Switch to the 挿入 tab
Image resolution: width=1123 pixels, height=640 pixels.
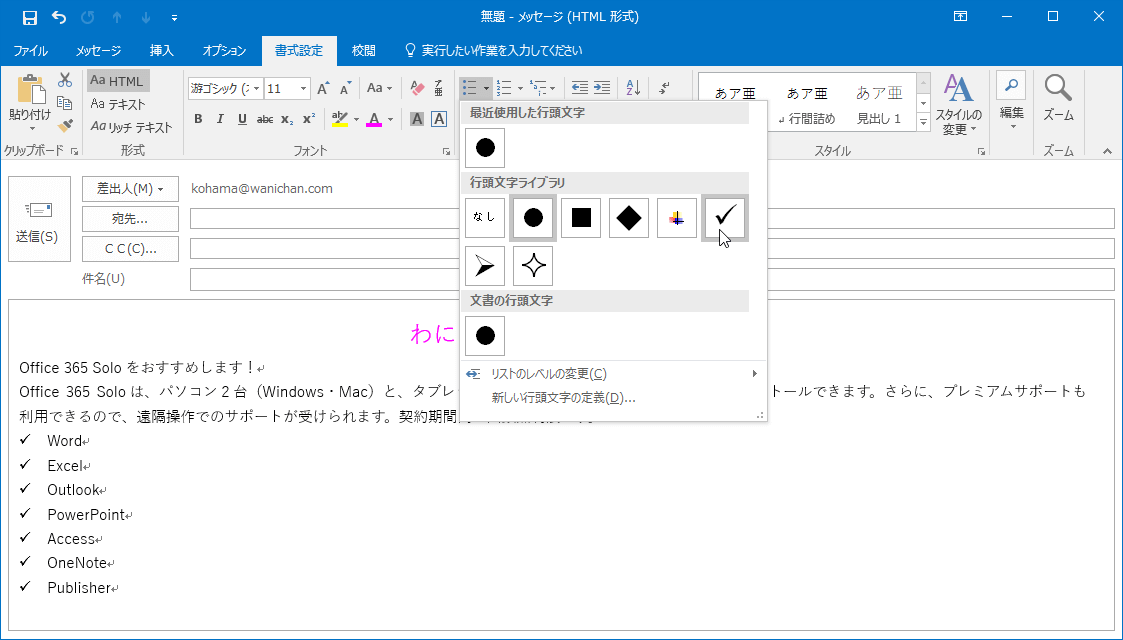161,51
